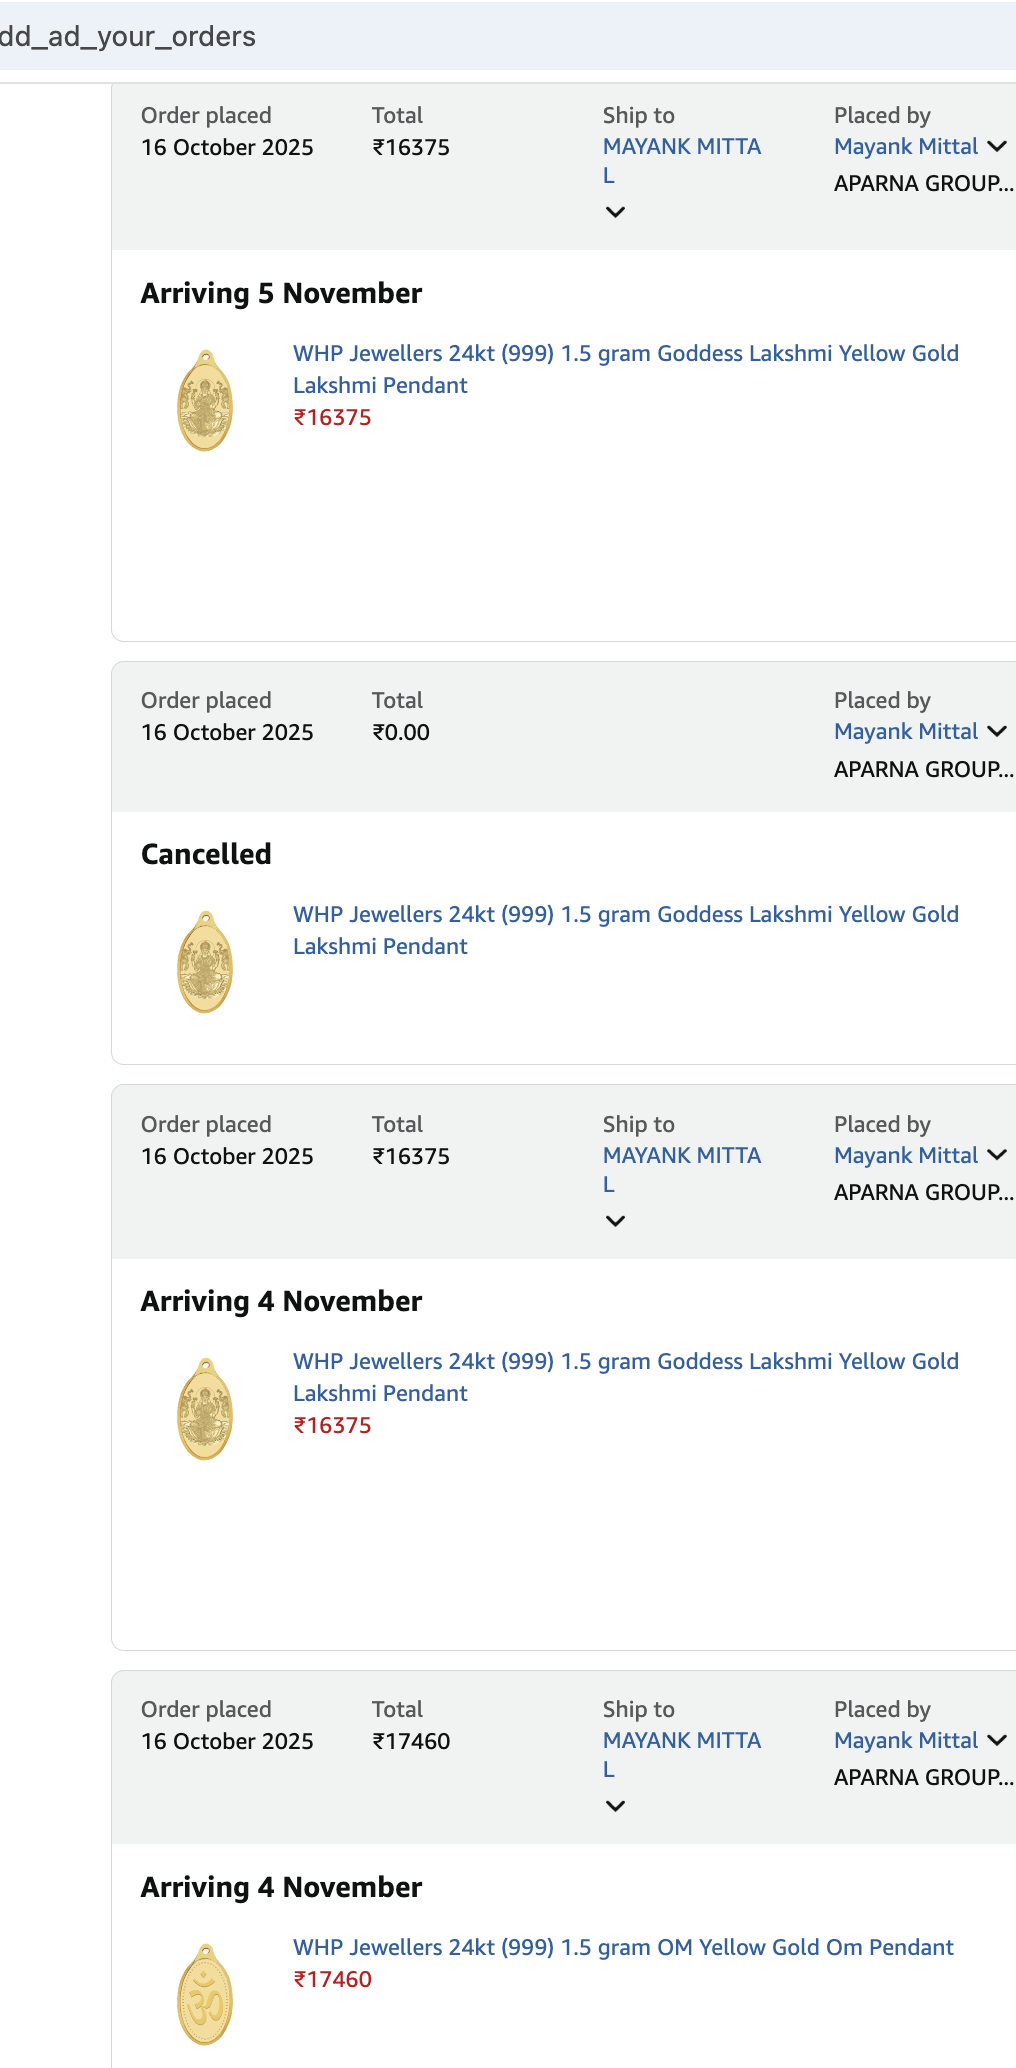Expand the third order's Ship to address arrow

[616, 1221]
